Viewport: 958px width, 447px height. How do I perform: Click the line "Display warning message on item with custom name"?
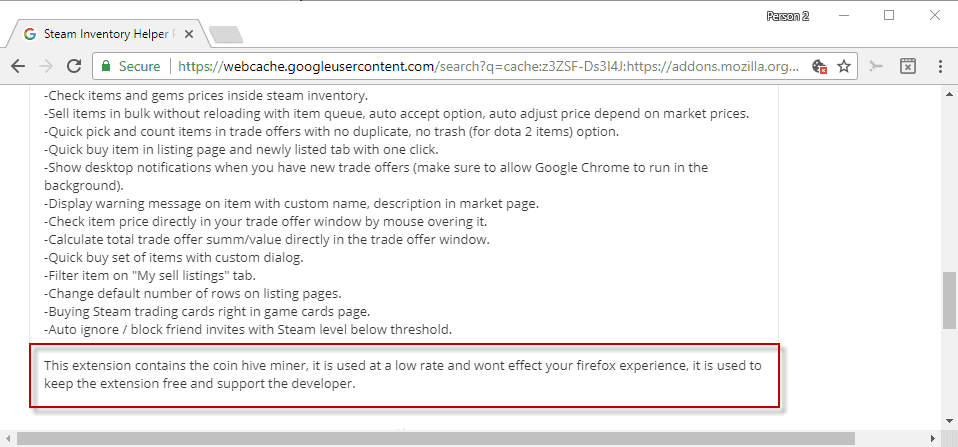[291, 203]
